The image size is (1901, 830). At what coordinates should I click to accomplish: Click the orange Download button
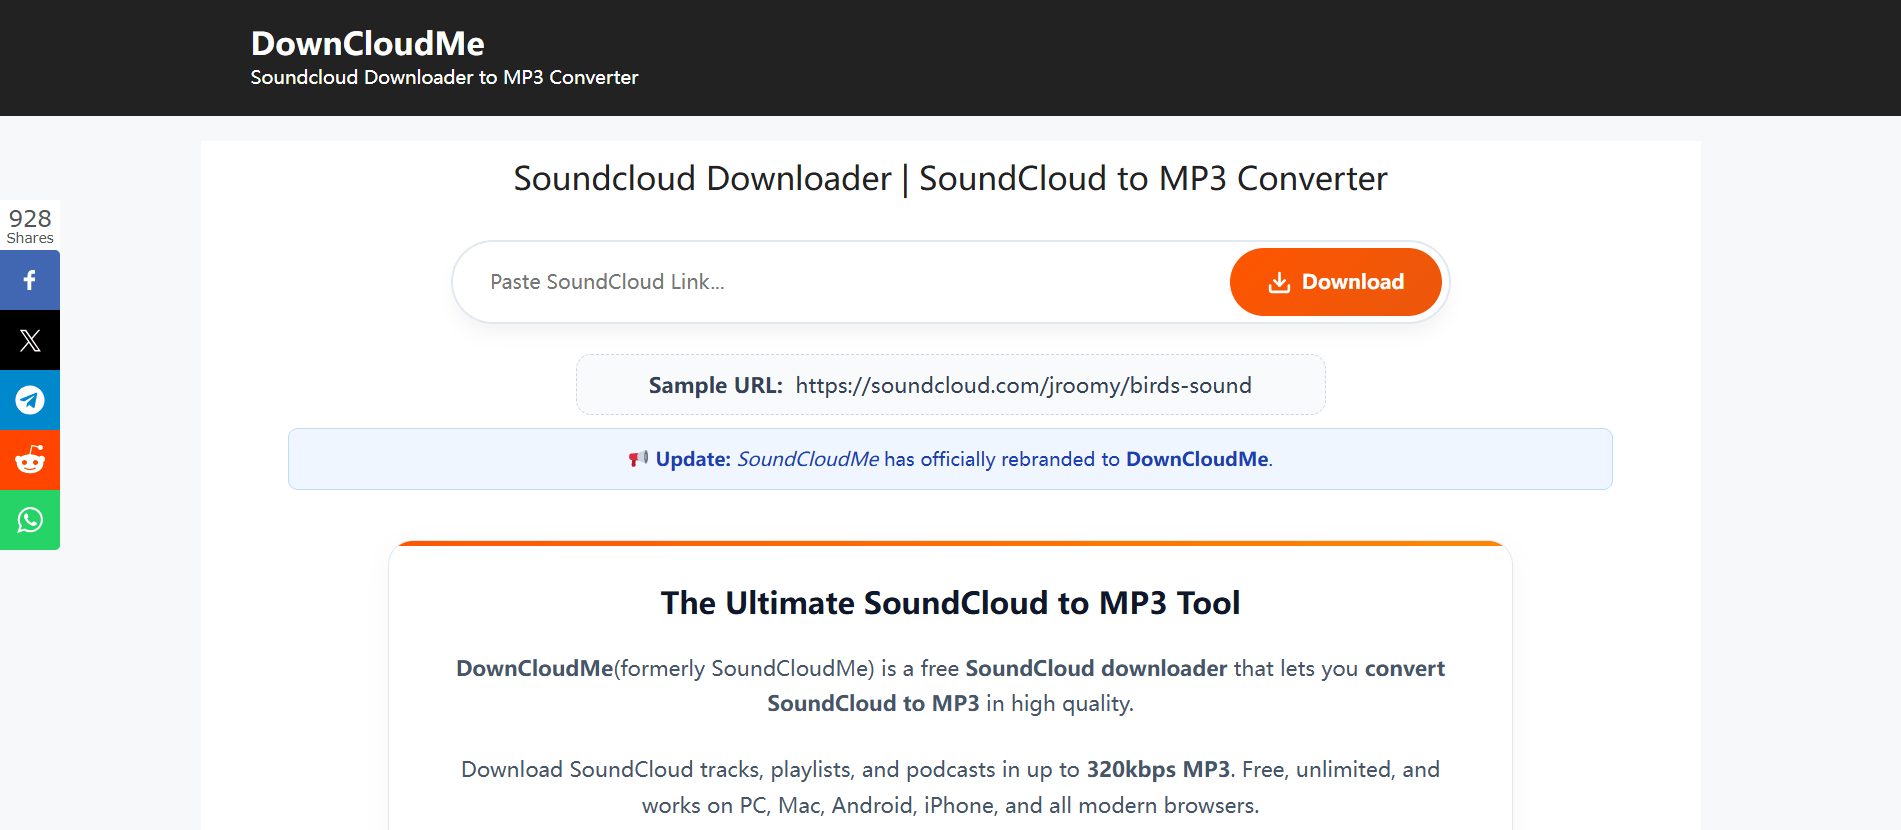1335,282
